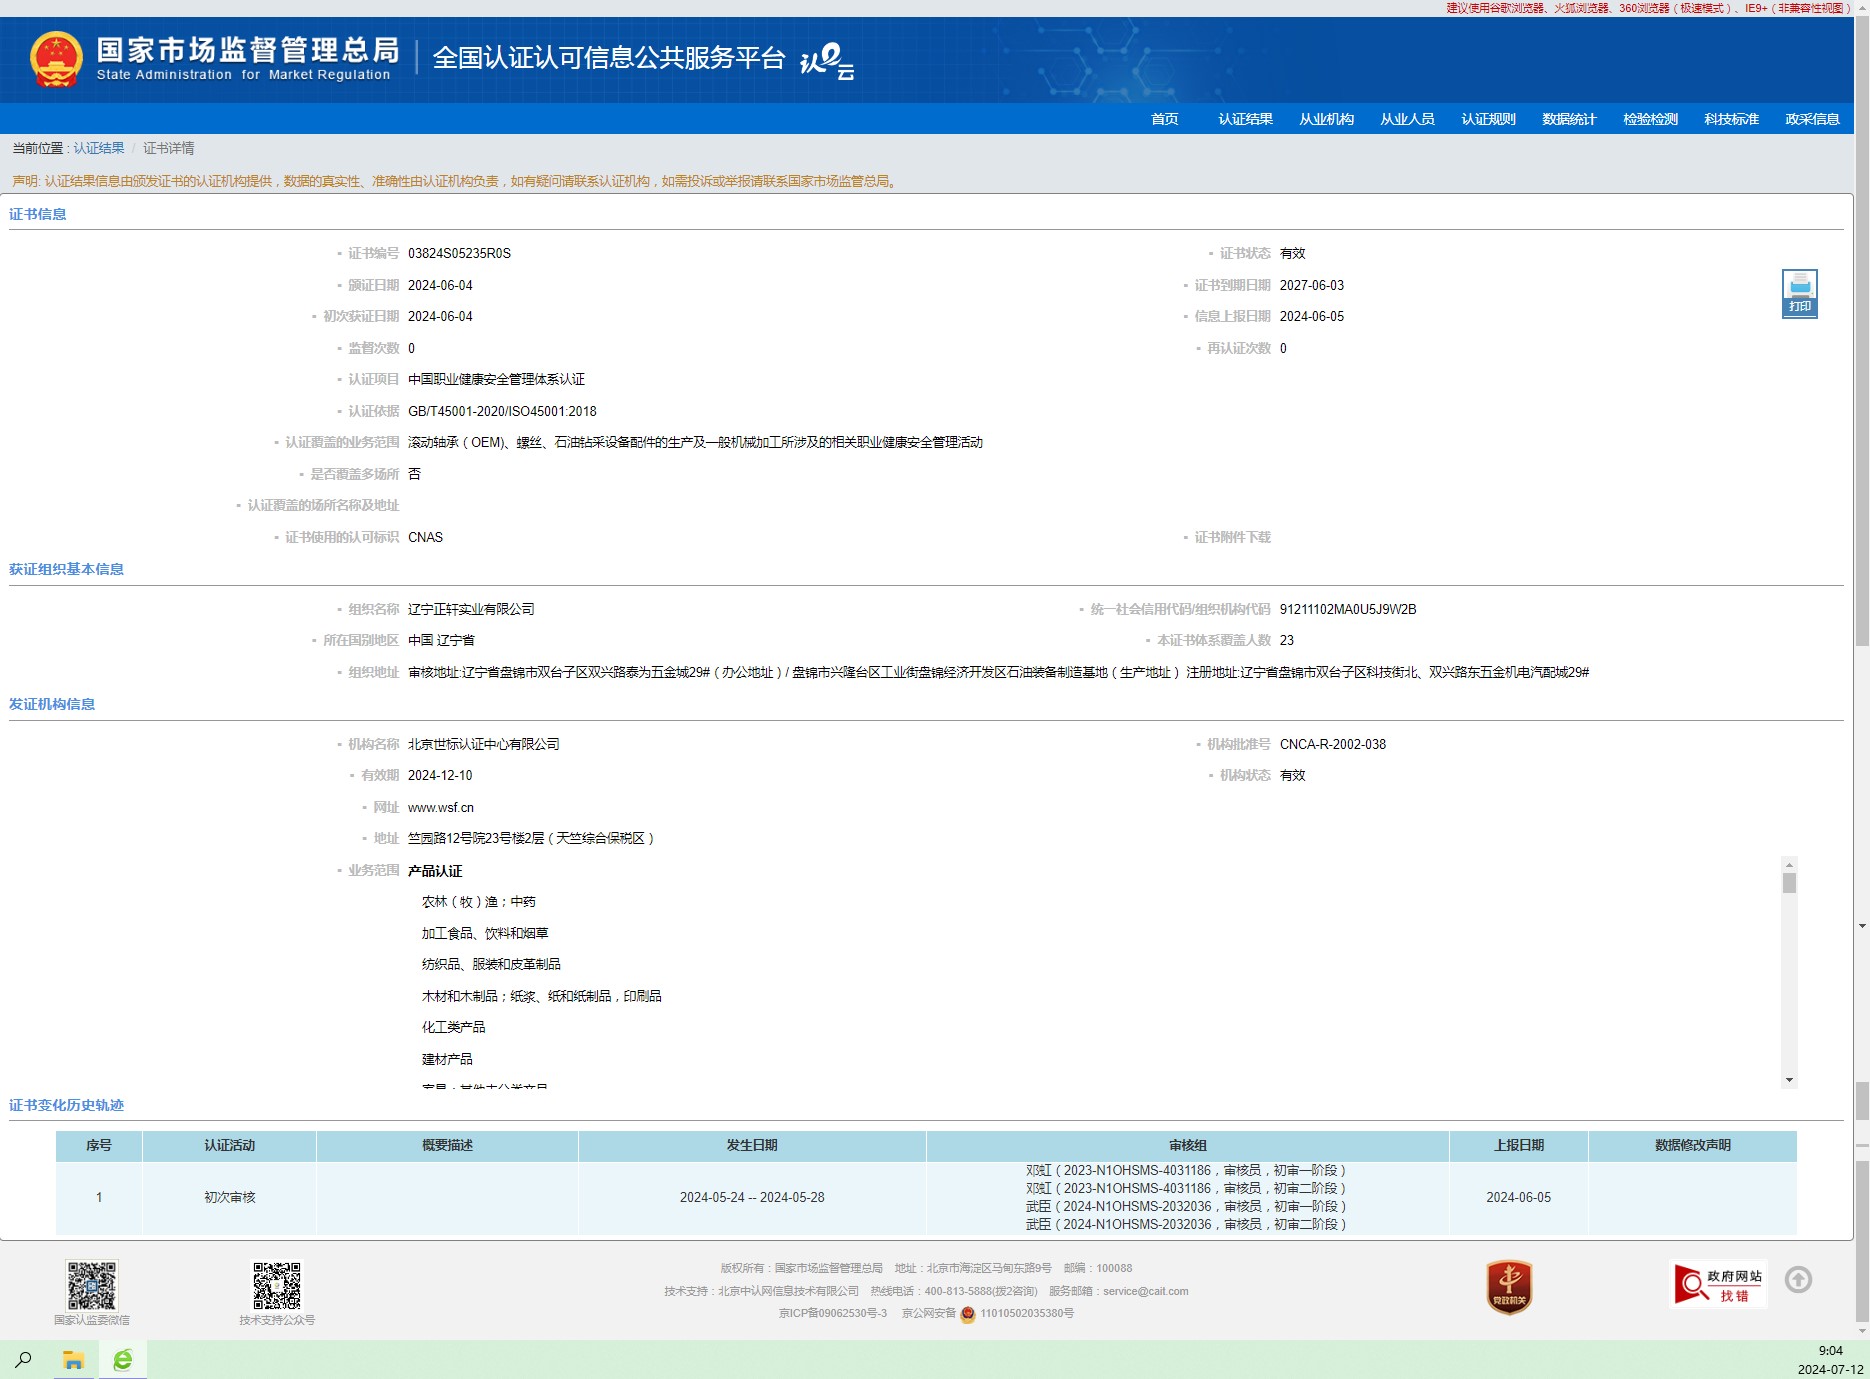Click certificate expiry date 2027-06-03
This screenshot has width=1870, height=1379.
(1312, 286)
